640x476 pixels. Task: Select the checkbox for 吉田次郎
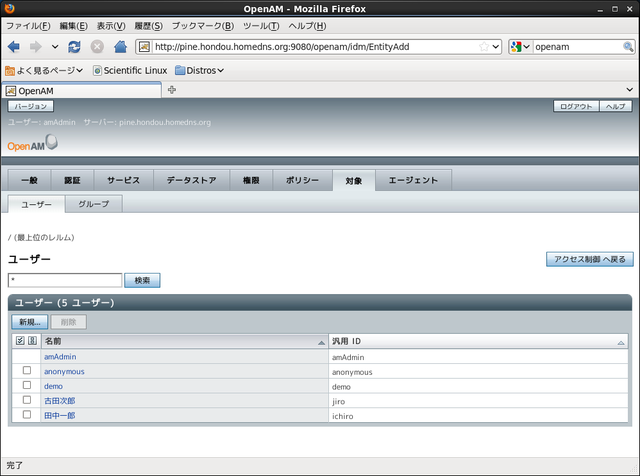[x=27, y=400]
